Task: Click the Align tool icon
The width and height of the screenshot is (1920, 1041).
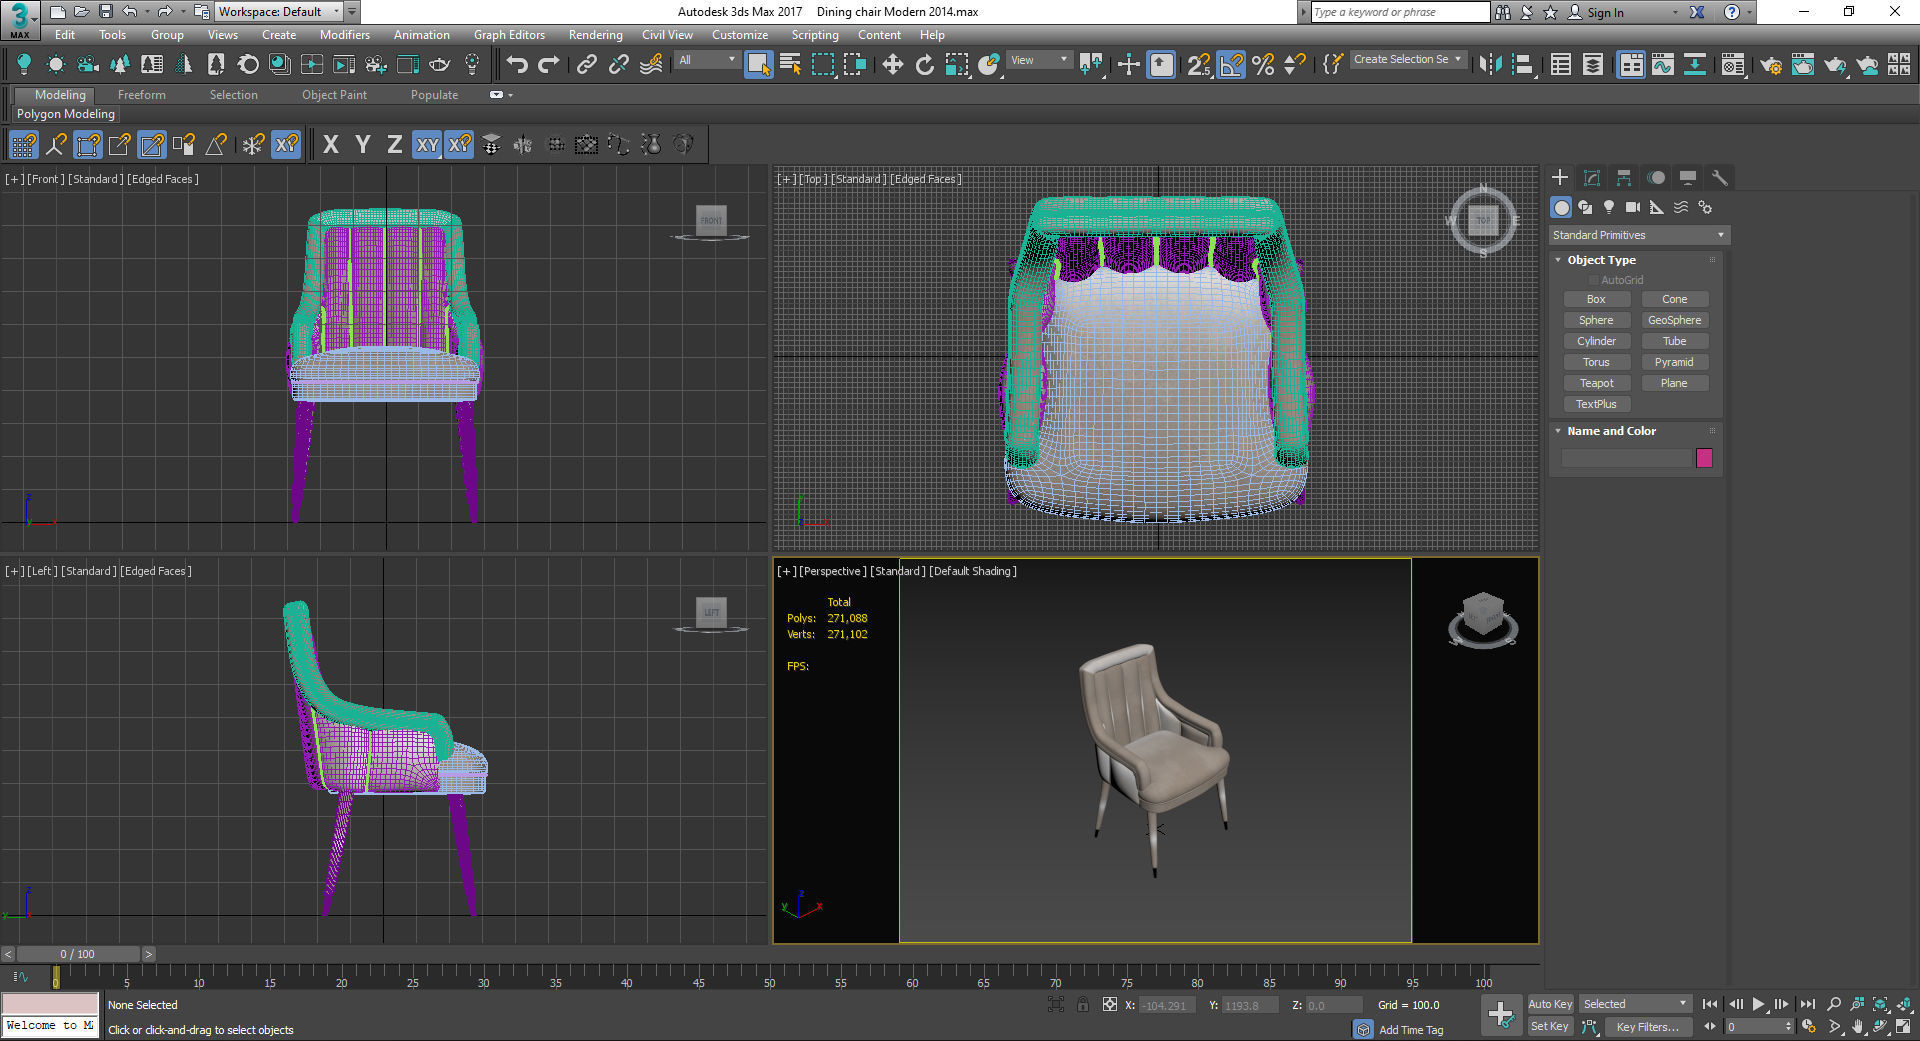Action: click(x=1523, y=65)
